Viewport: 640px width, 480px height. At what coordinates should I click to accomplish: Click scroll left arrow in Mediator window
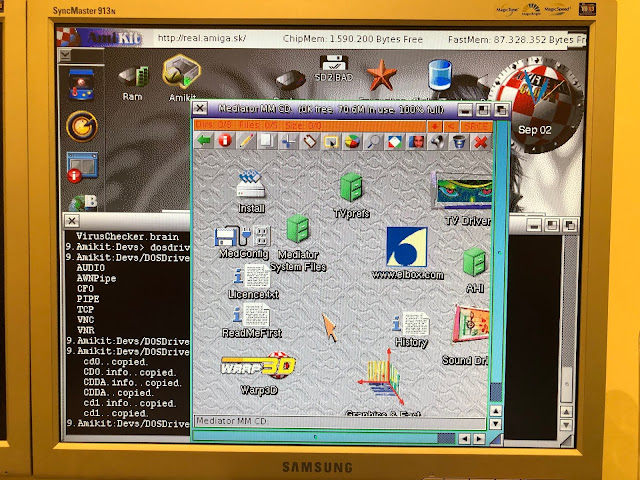tap(464, 439)
